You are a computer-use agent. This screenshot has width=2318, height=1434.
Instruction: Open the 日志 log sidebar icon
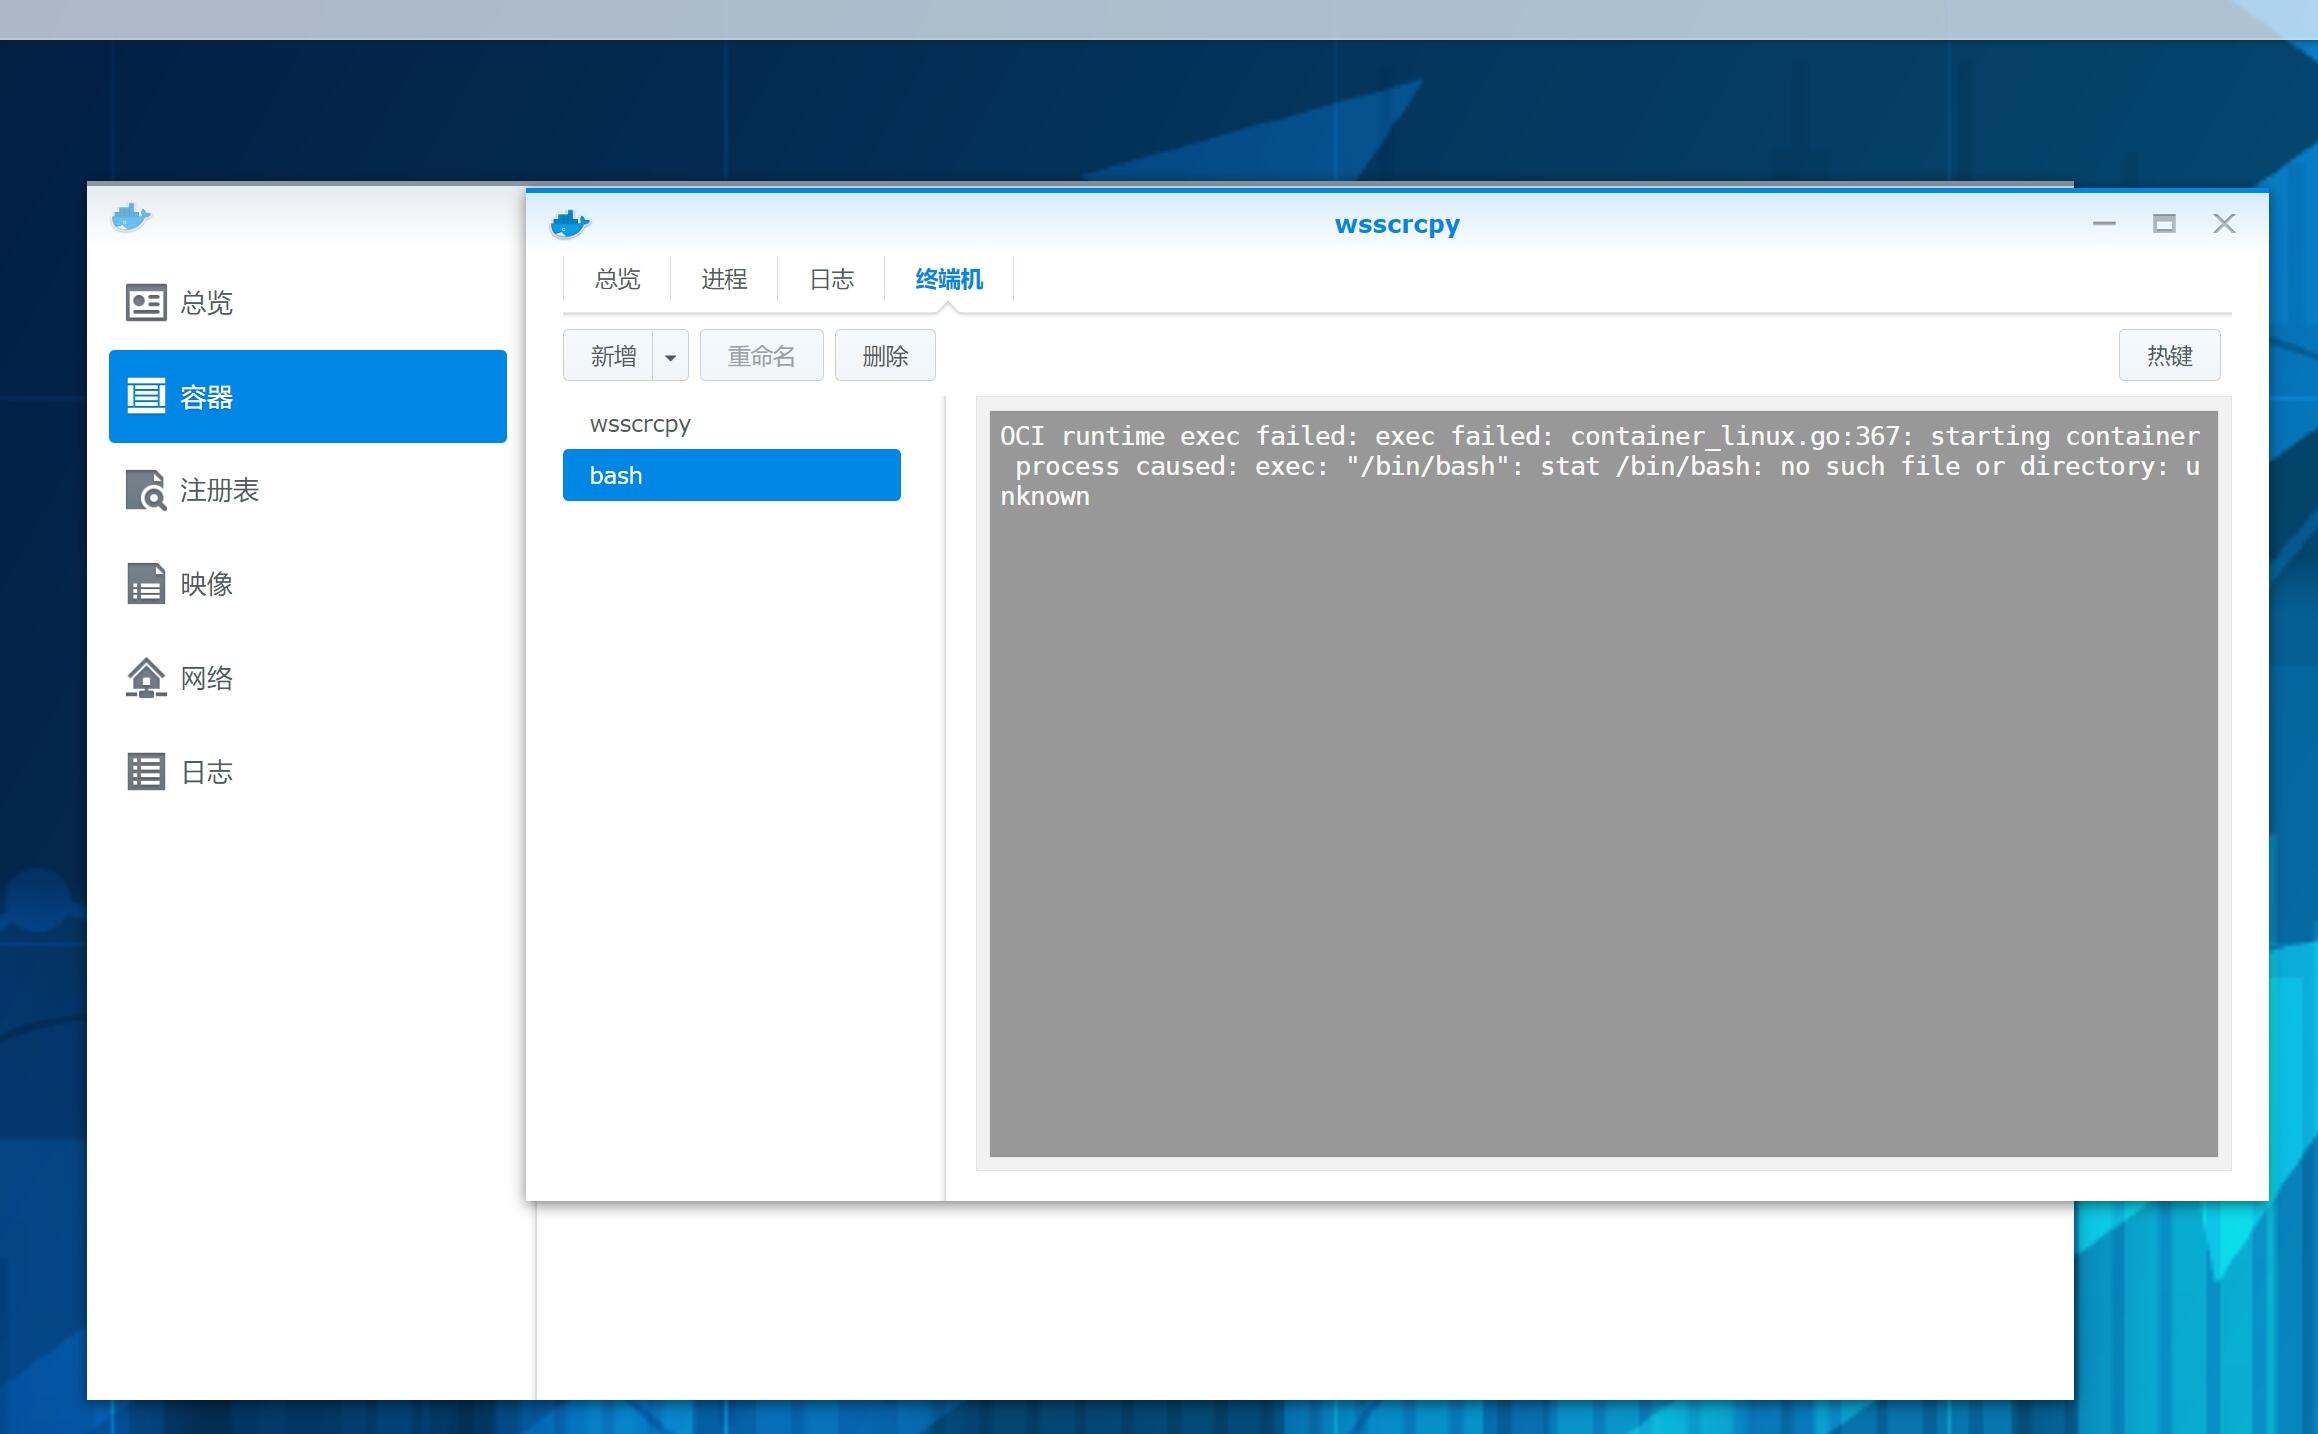[x=146, y=771]
